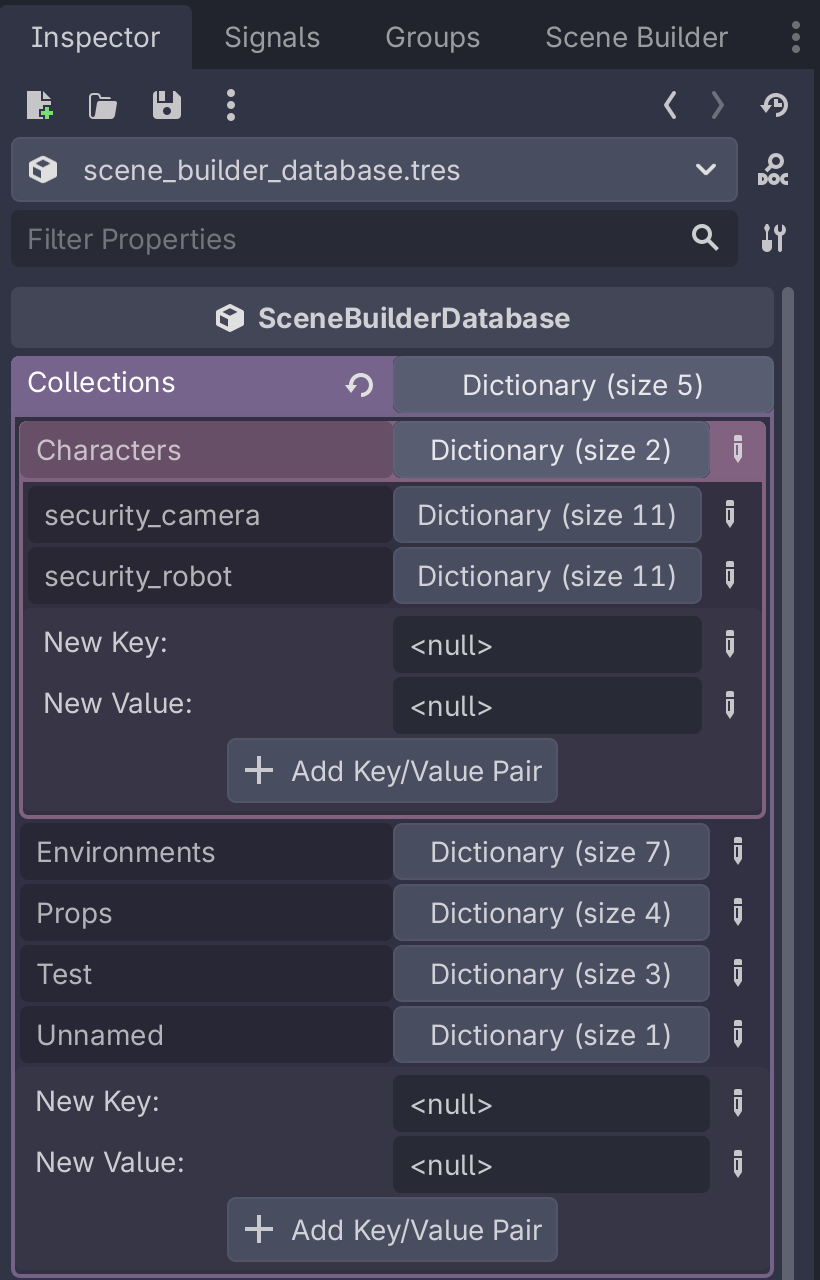This screenshot has width=820, height=1280.
Task: Toggle edit mode for the Unnamed dictionary
Action: 737,1034
